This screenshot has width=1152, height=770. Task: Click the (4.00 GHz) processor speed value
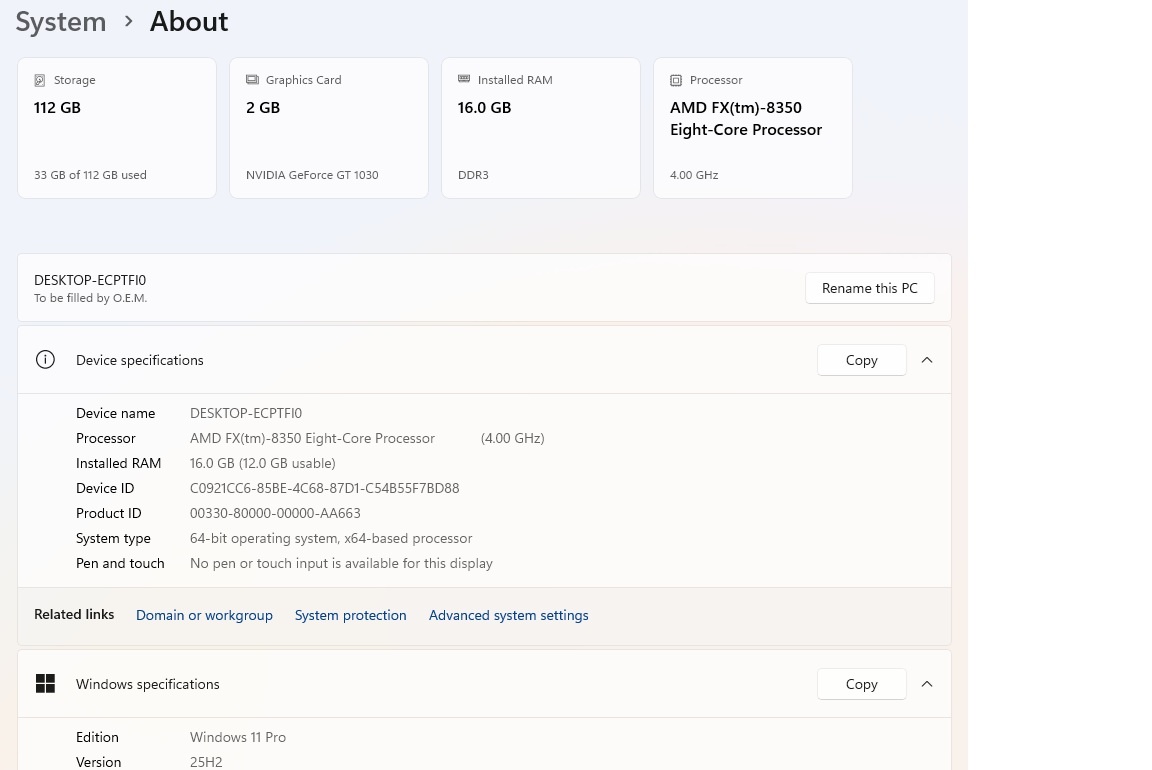pyautogui.click(x=513, y=438)
